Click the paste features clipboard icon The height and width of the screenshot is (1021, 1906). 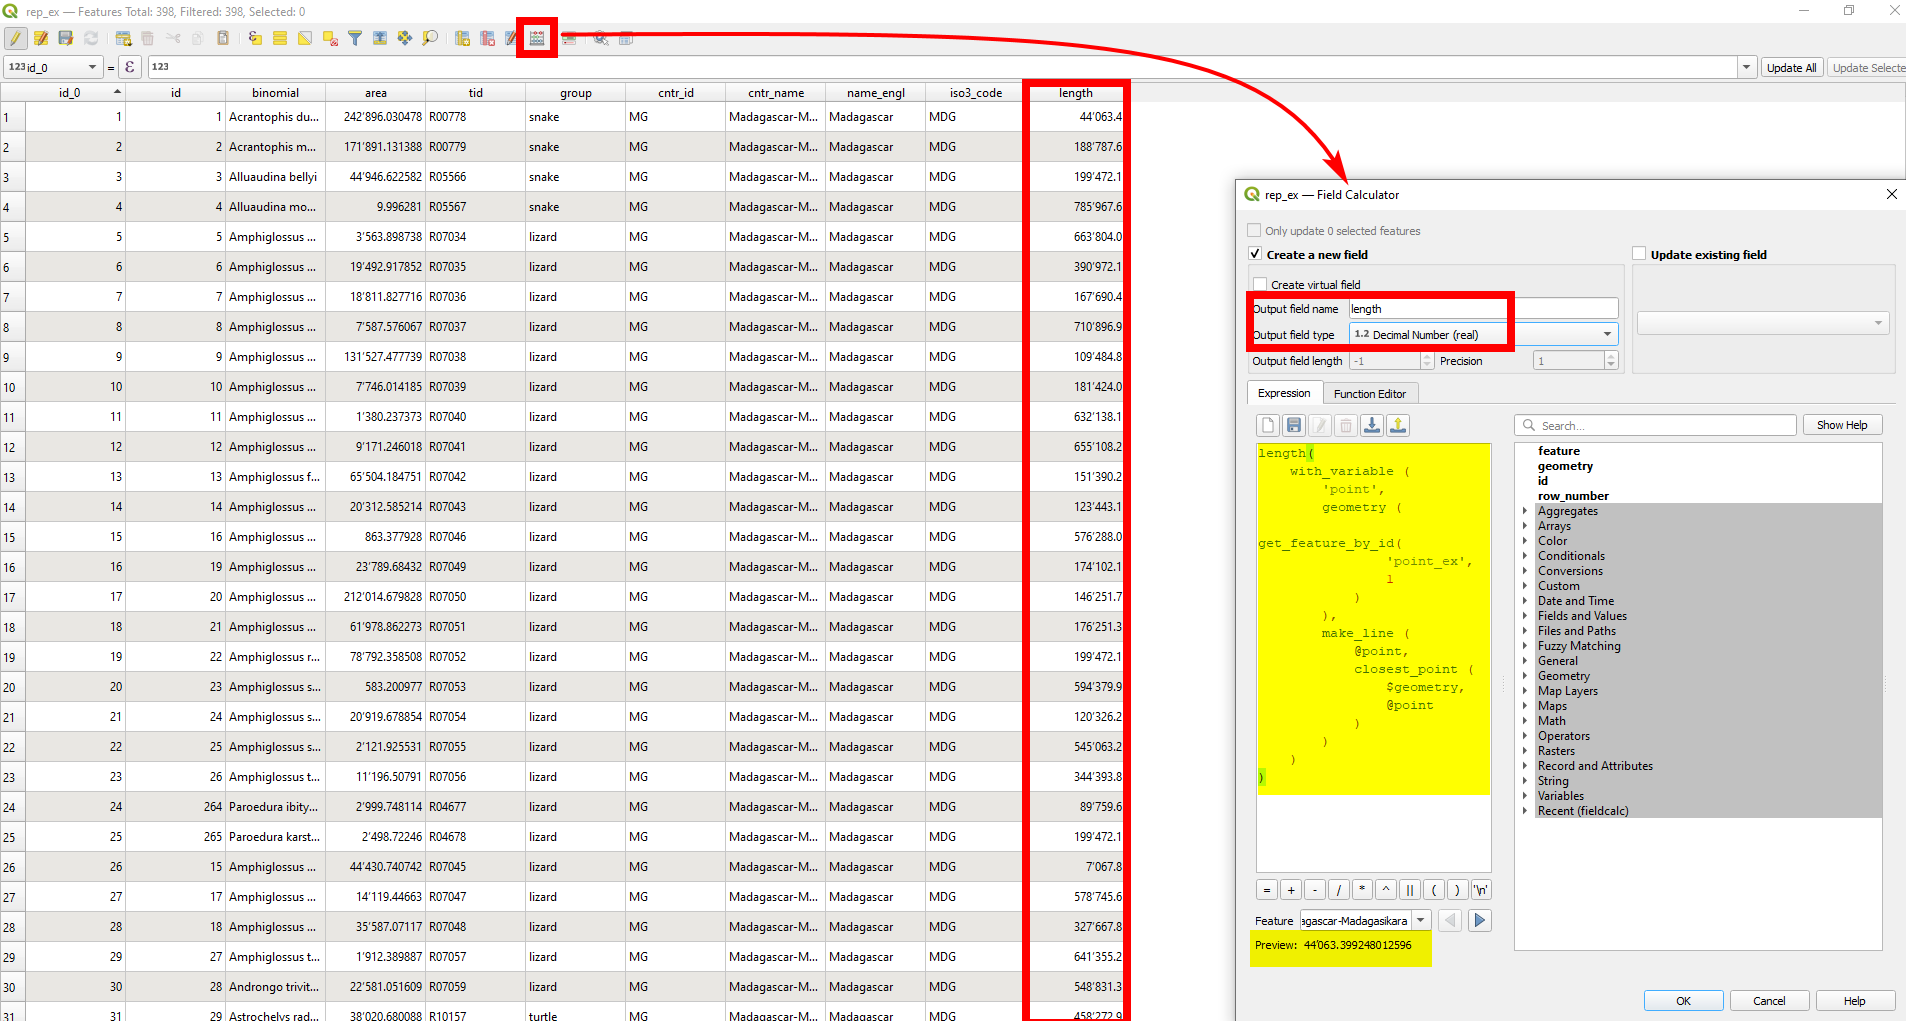click(223, 39)
